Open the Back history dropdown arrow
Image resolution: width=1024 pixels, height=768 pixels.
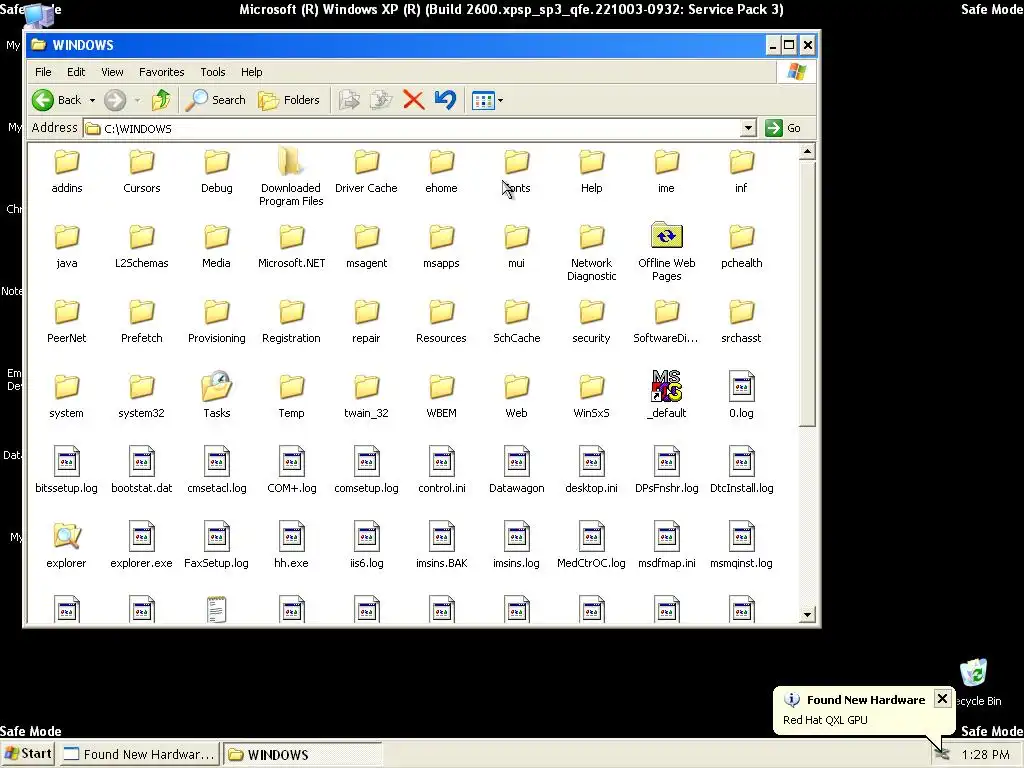pos(92,101)
